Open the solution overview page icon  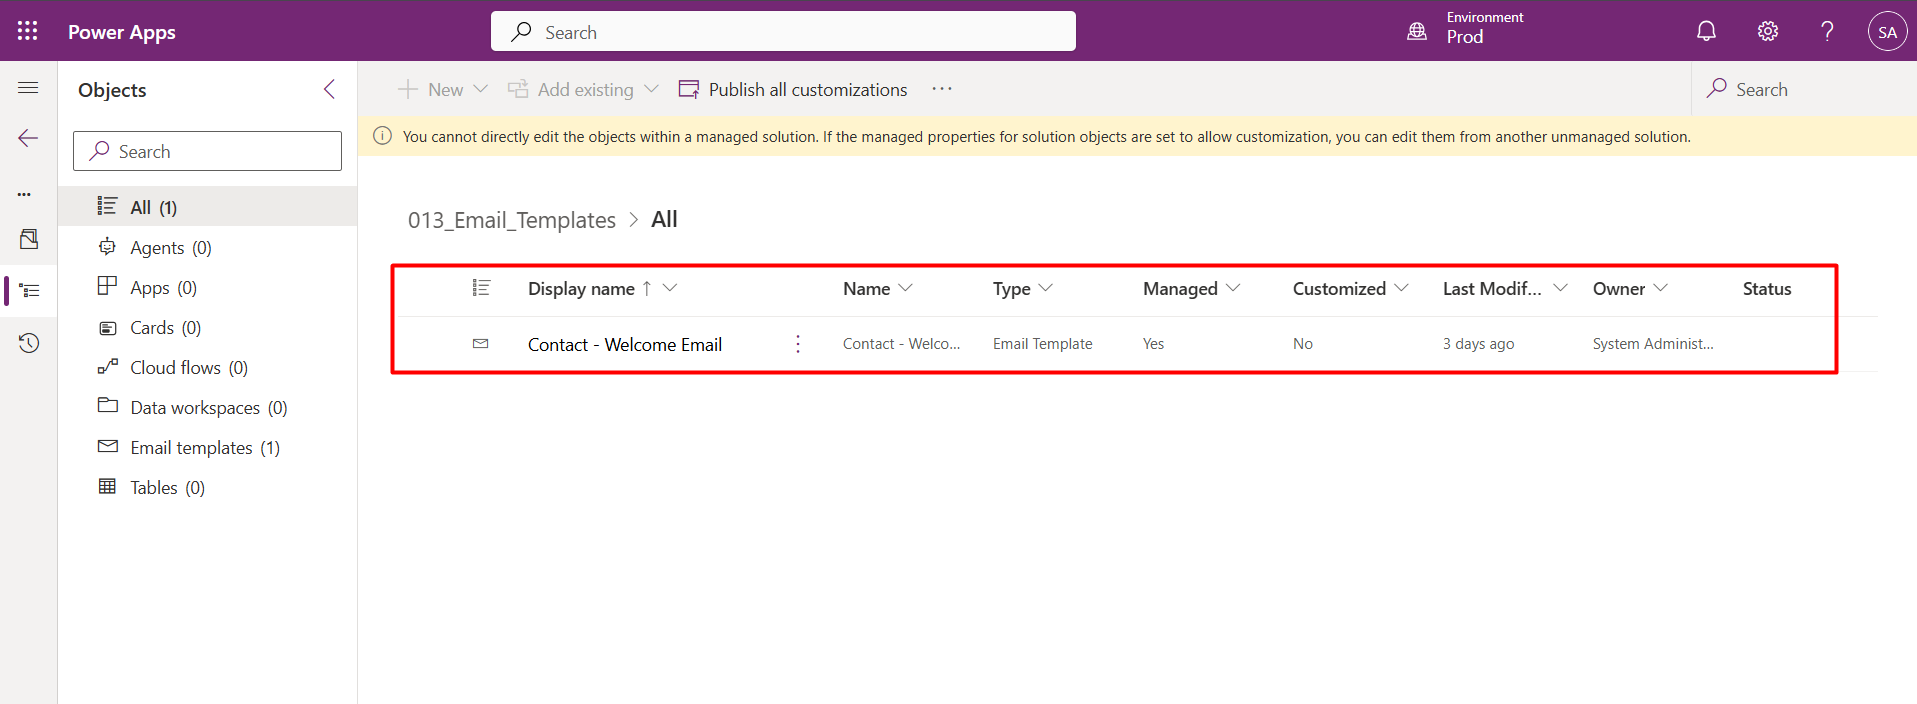(29, 239)
